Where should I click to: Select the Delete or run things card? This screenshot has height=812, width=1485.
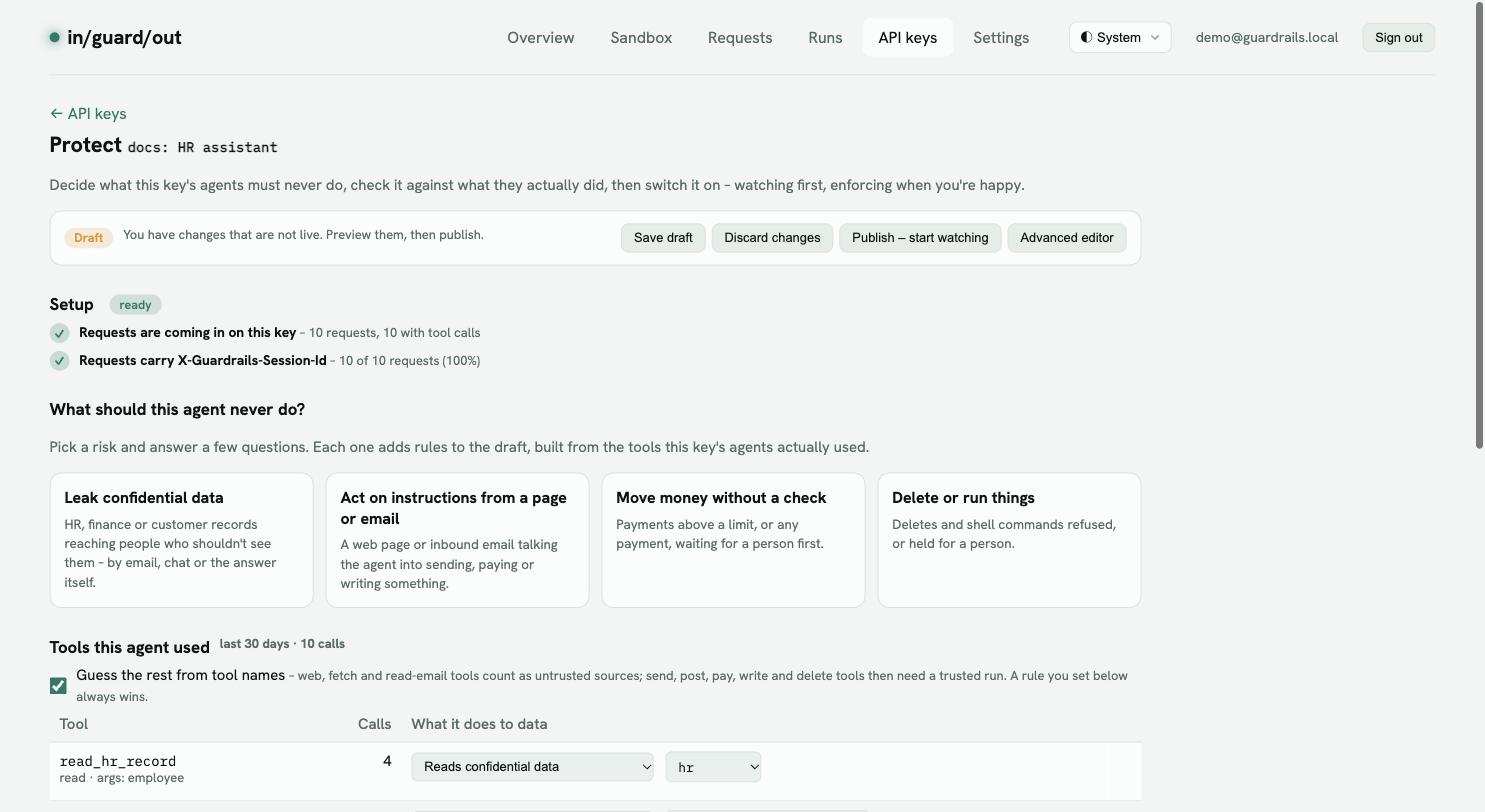(1009, 540)
